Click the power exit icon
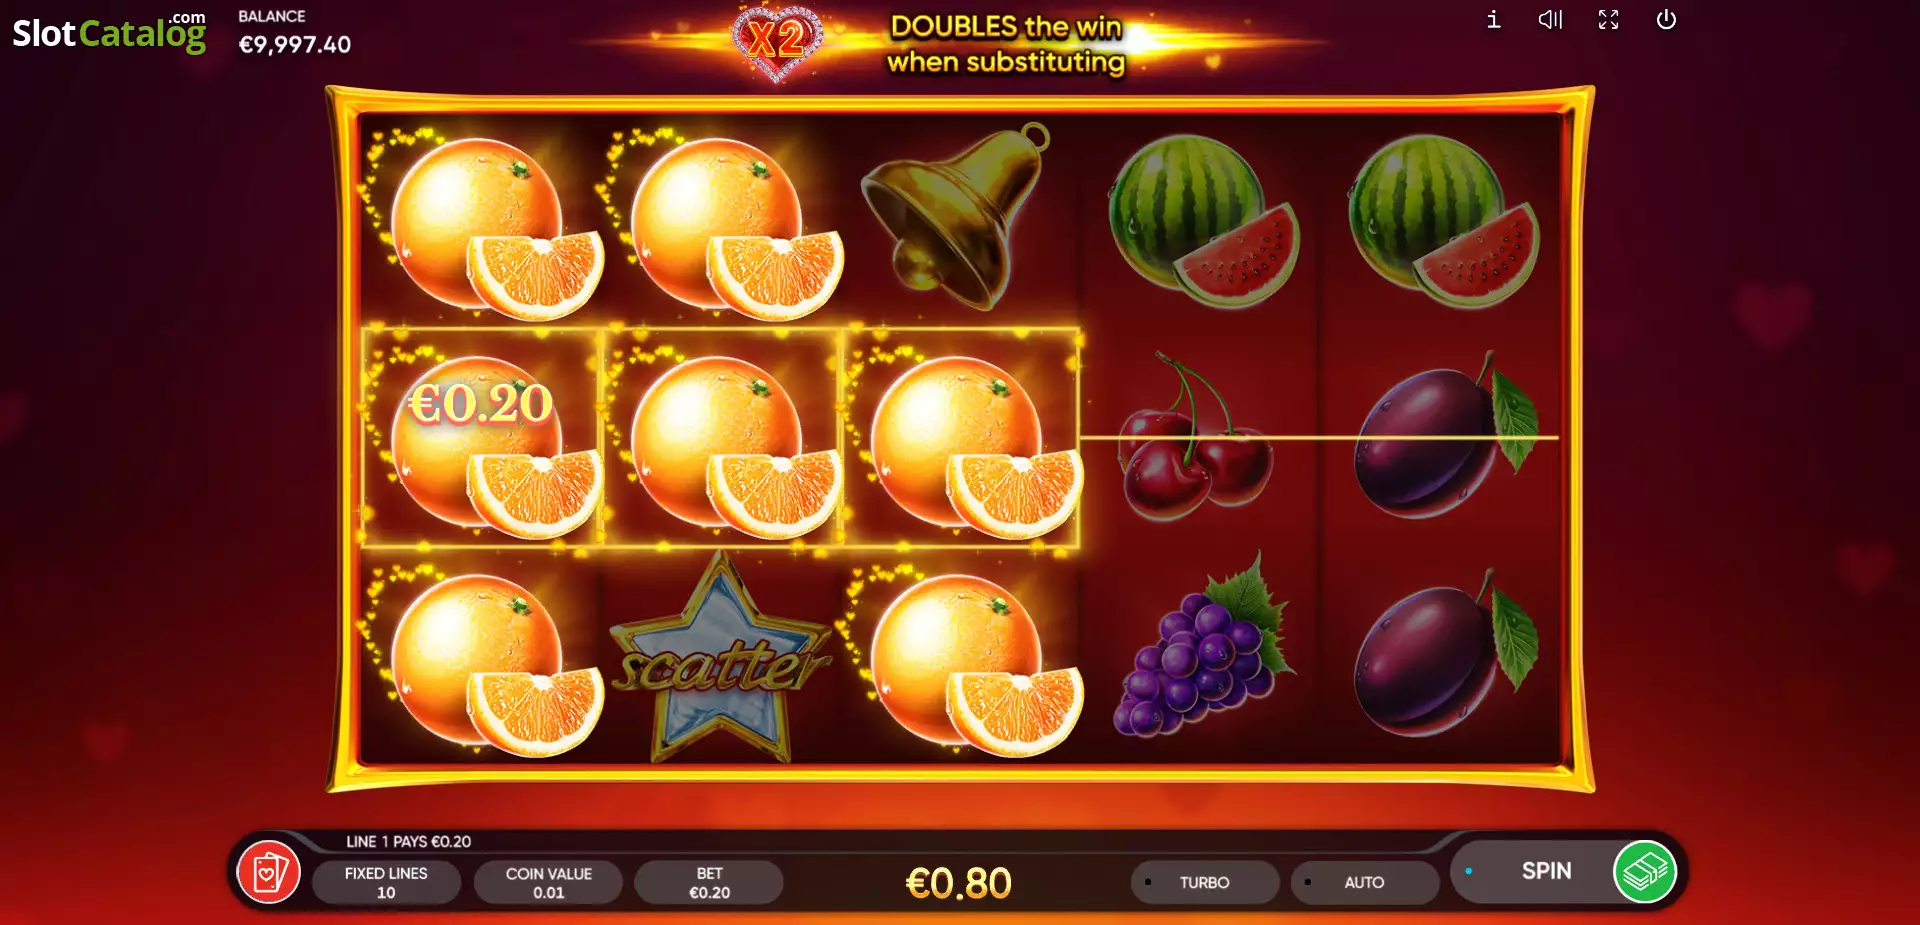 pos(1666,20)
